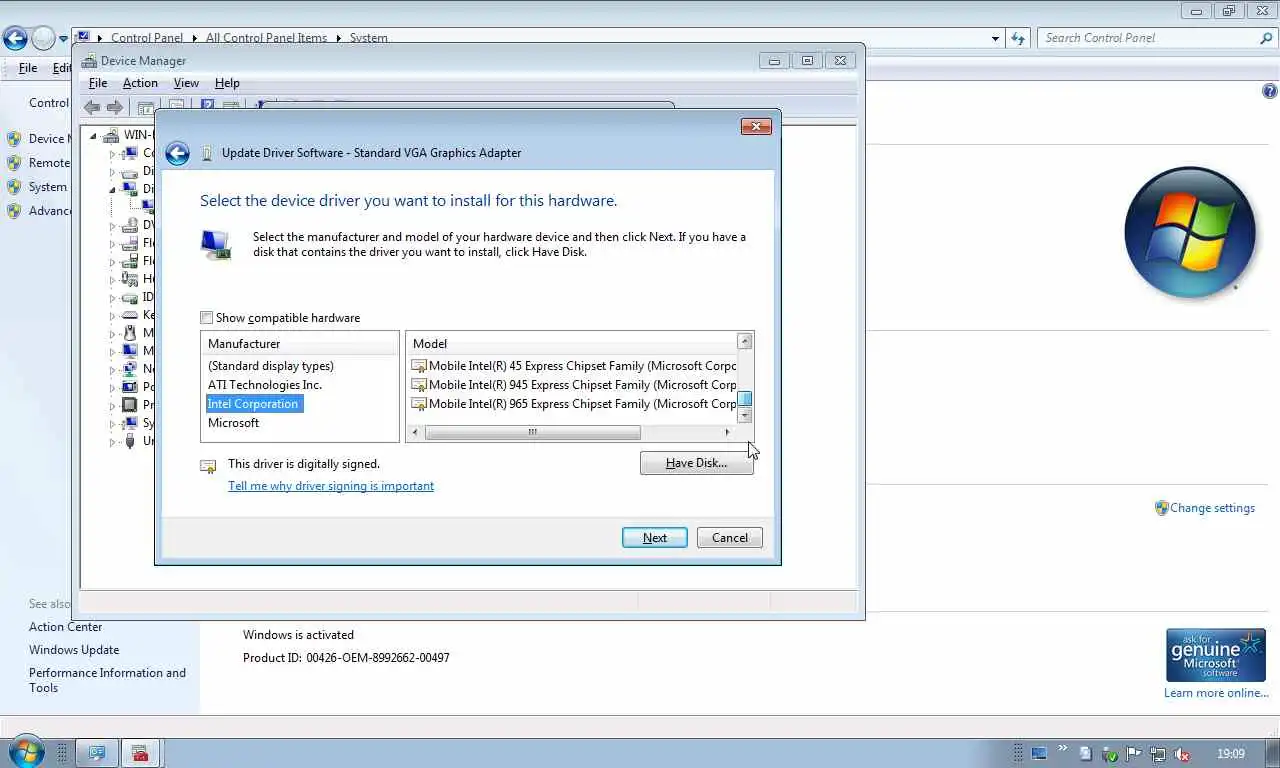Click All Control Panel Items breadcrumb
The height and width of the screenshot is (768, 1280).
click(266, 38)
